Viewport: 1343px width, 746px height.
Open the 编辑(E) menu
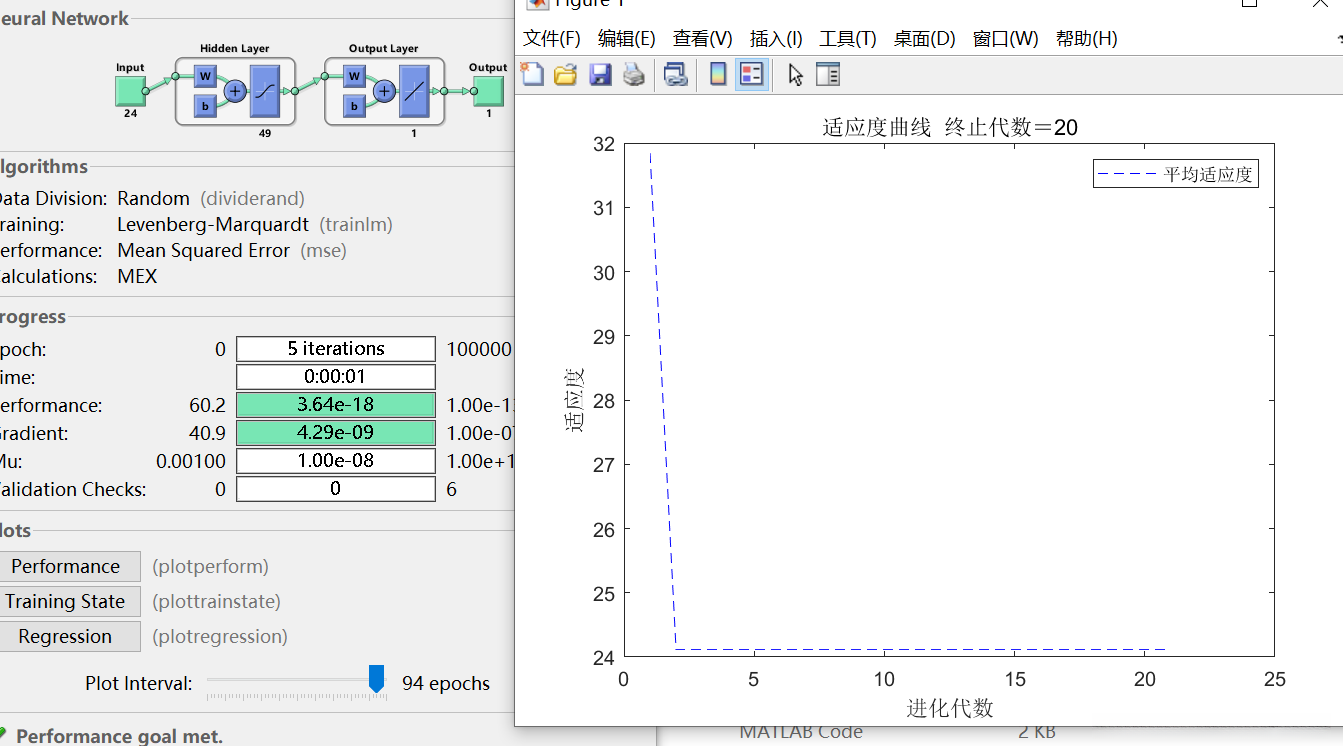click(x=627, y=39)
